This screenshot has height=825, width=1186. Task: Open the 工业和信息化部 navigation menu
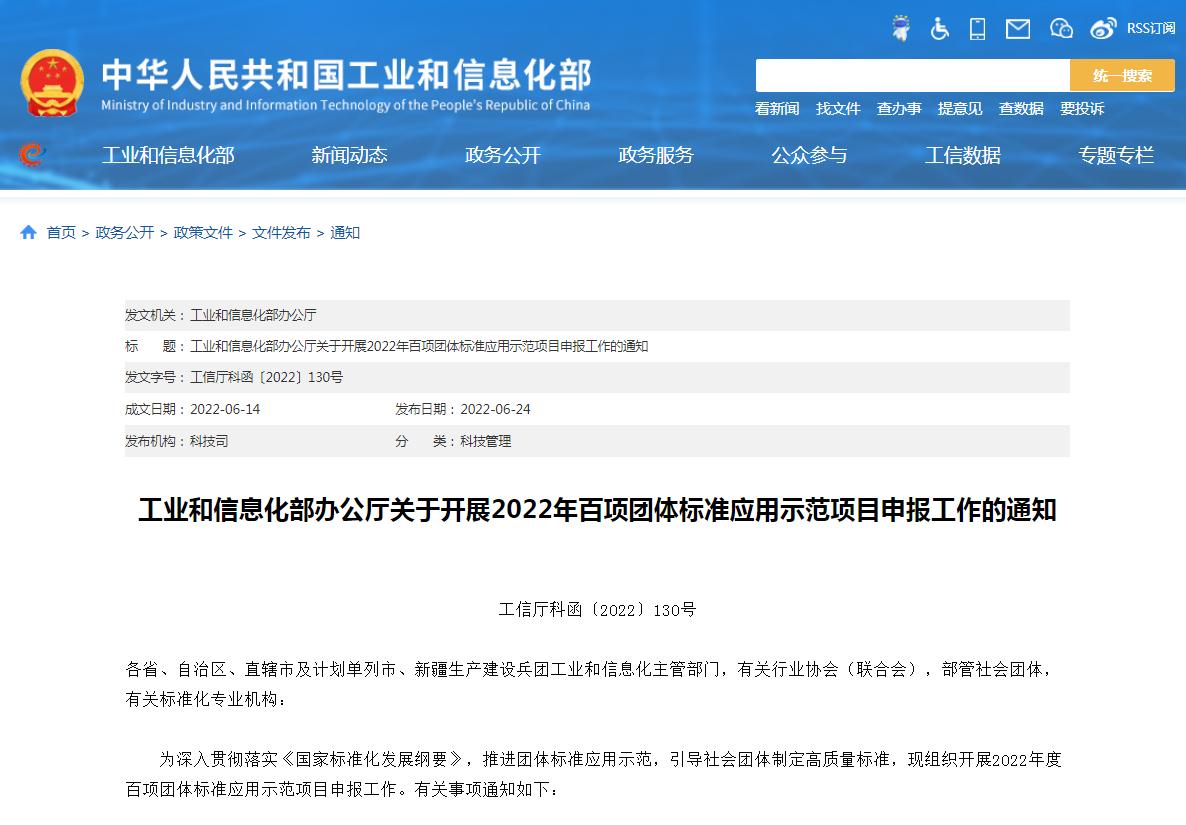coord(168,155)
